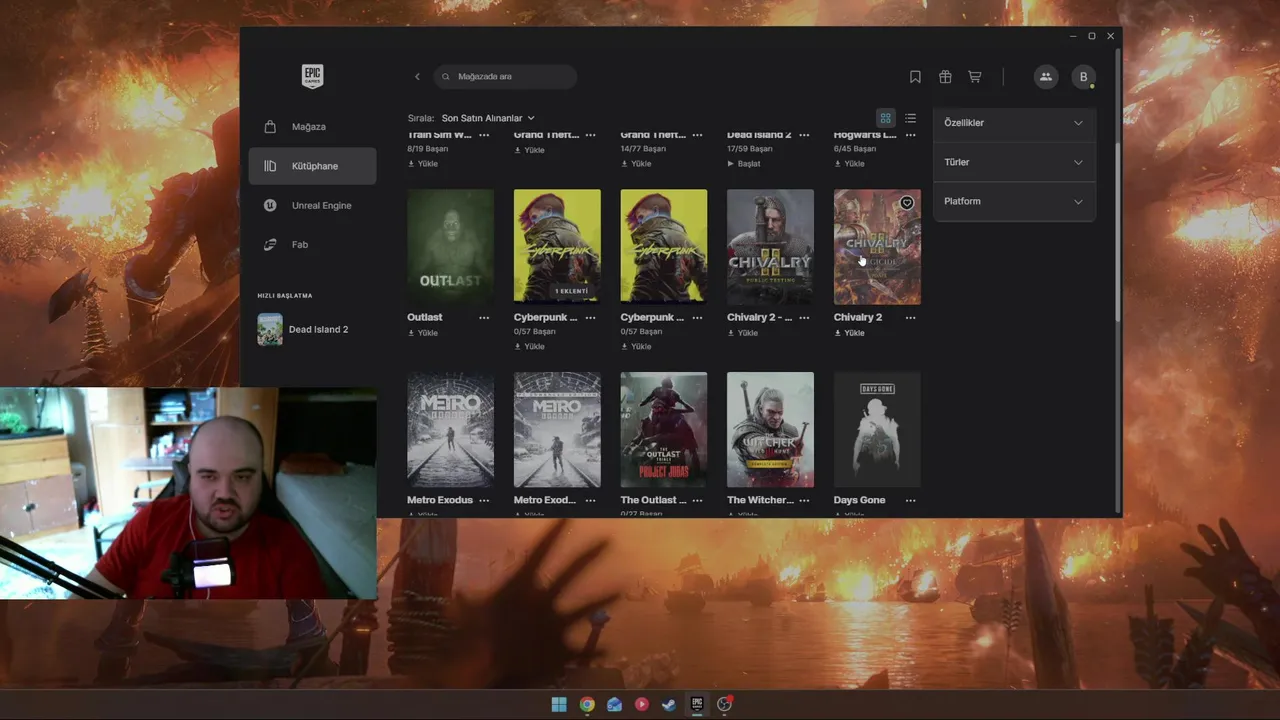The width and height of the screenshot is (1280, 720).
Task: Open Unreal Engine section
Action: (312, 205)
